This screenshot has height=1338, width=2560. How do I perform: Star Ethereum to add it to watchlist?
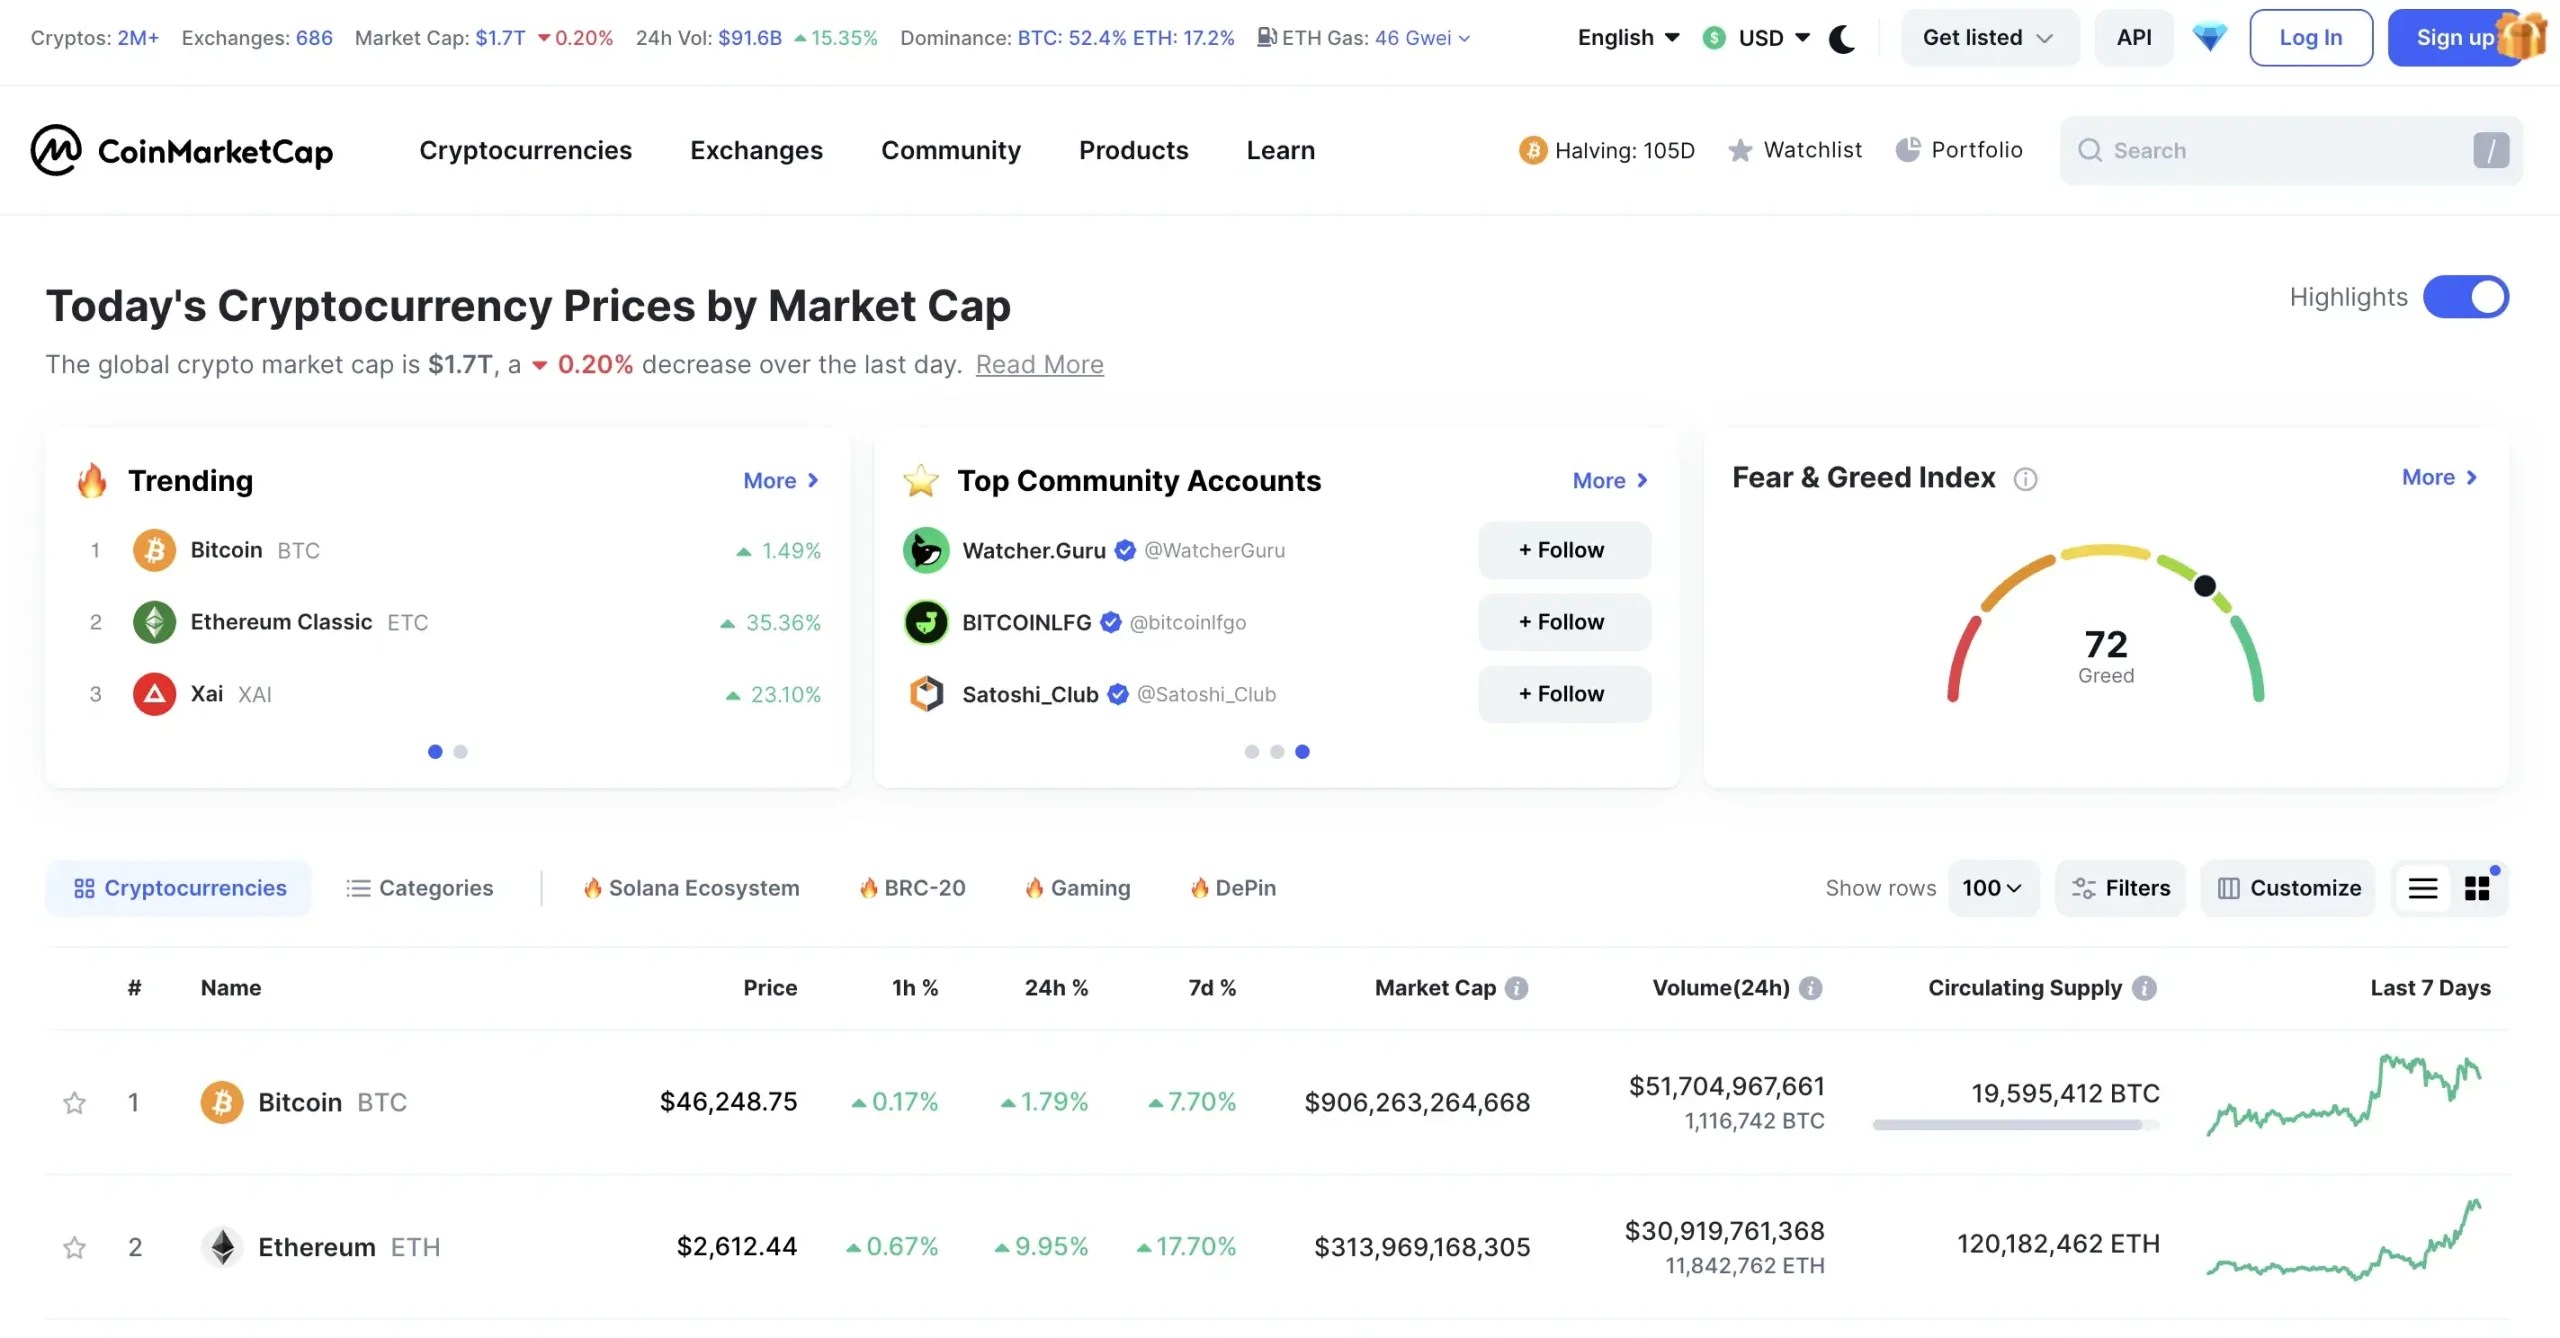pos(73,1247)
